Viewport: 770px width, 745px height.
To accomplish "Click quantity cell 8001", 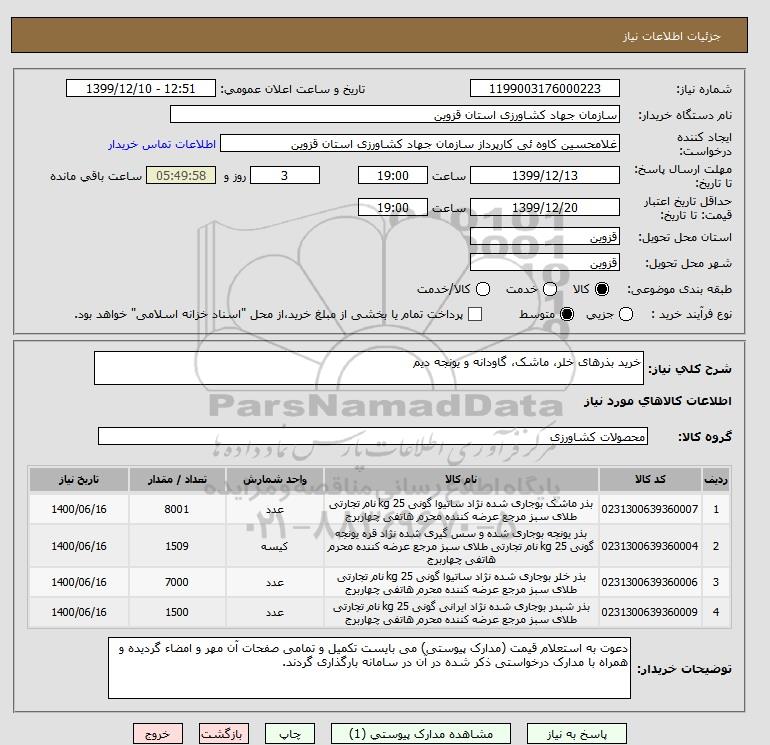I will coord(177,509).
